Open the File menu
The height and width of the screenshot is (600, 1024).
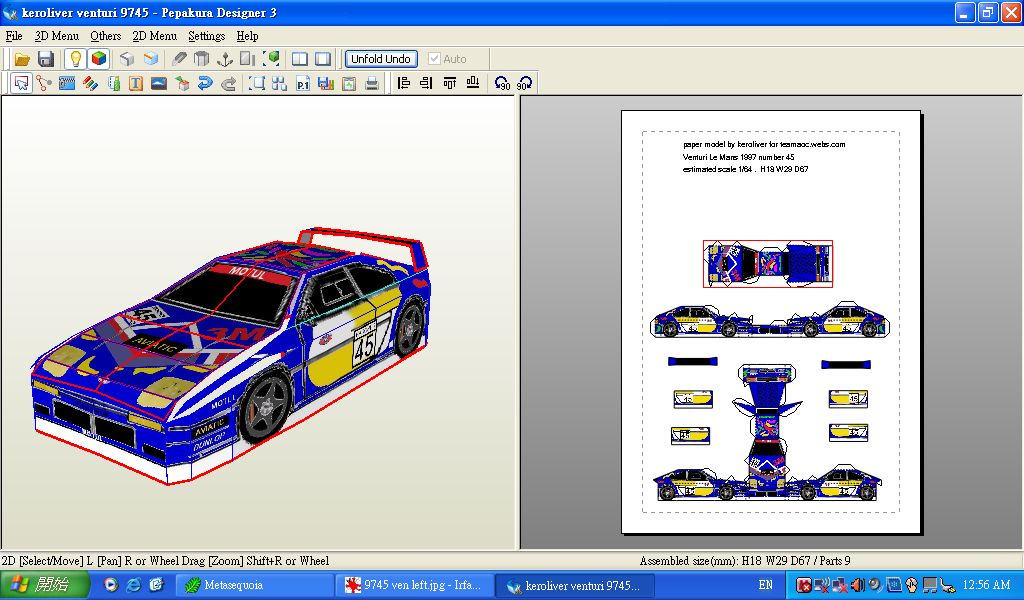coord(14,36)
